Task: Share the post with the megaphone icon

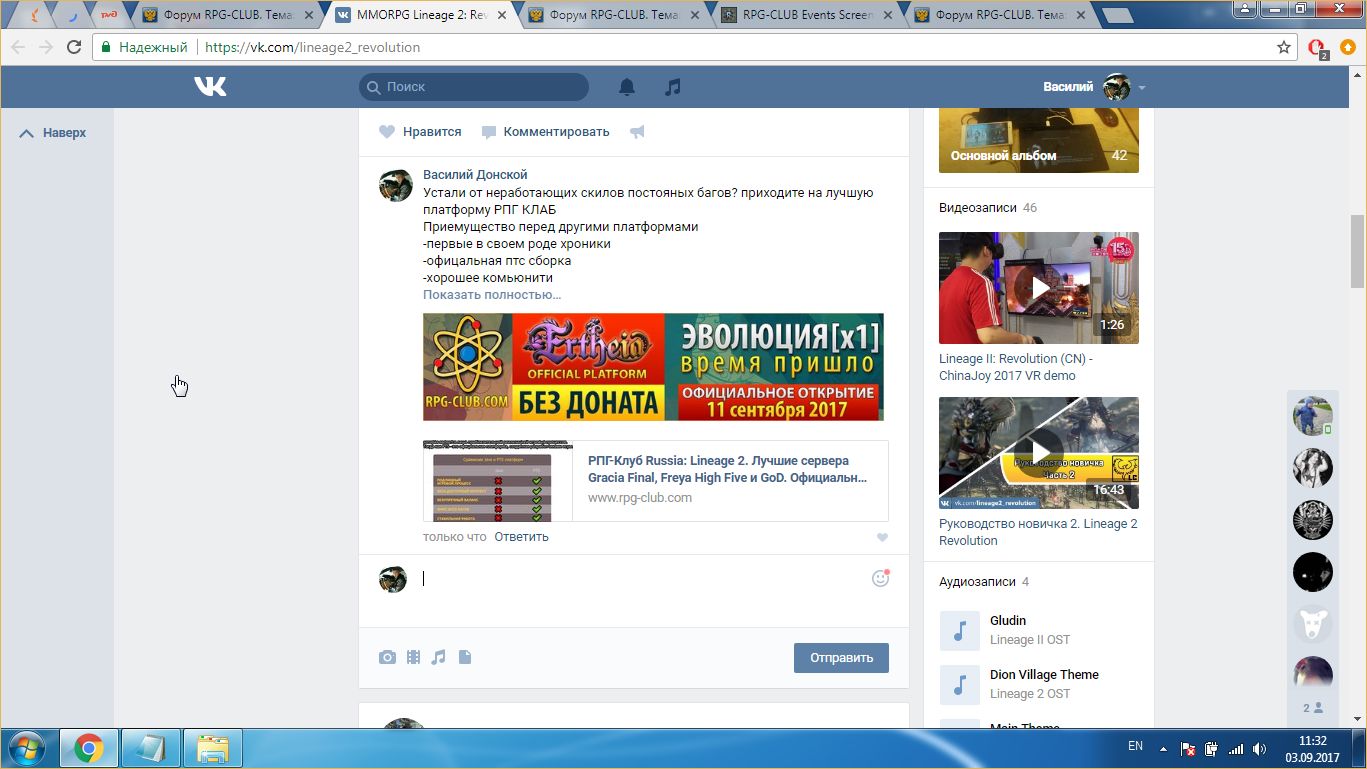Action: pos(637,131)
